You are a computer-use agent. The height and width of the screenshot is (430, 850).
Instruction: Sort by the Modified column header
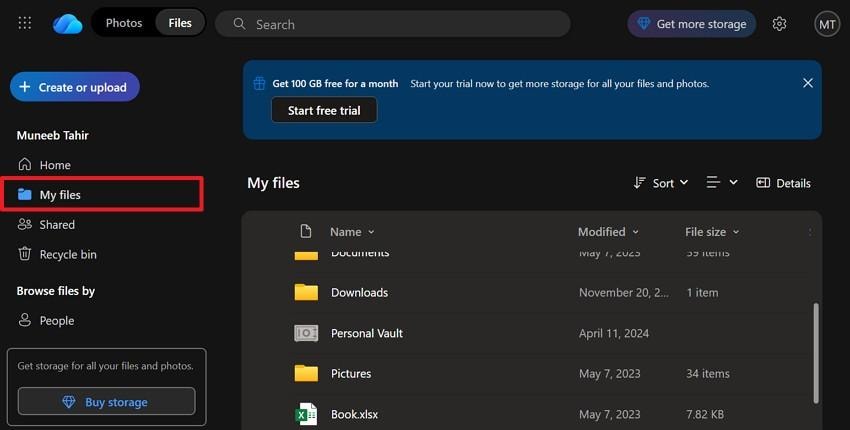[608, 232]
